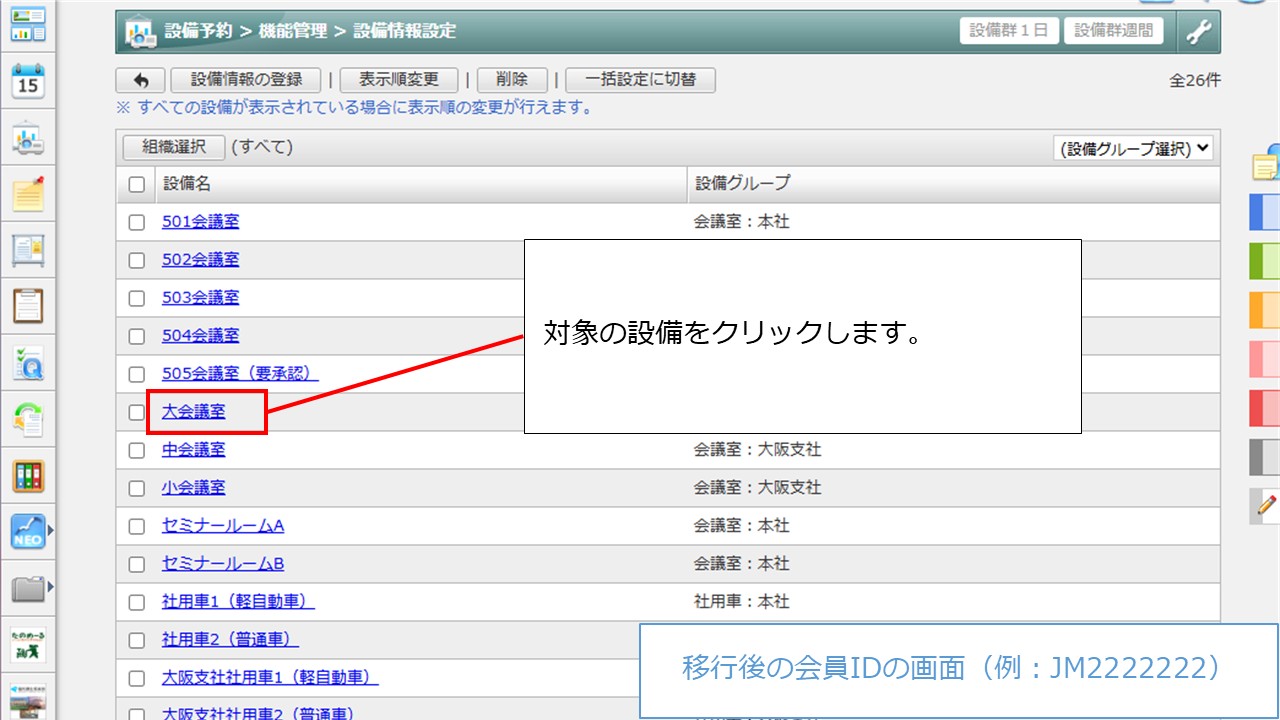1280x720 pixels.
Task: Open the 大会議室 equipment link
Action: tap(194, 411)
